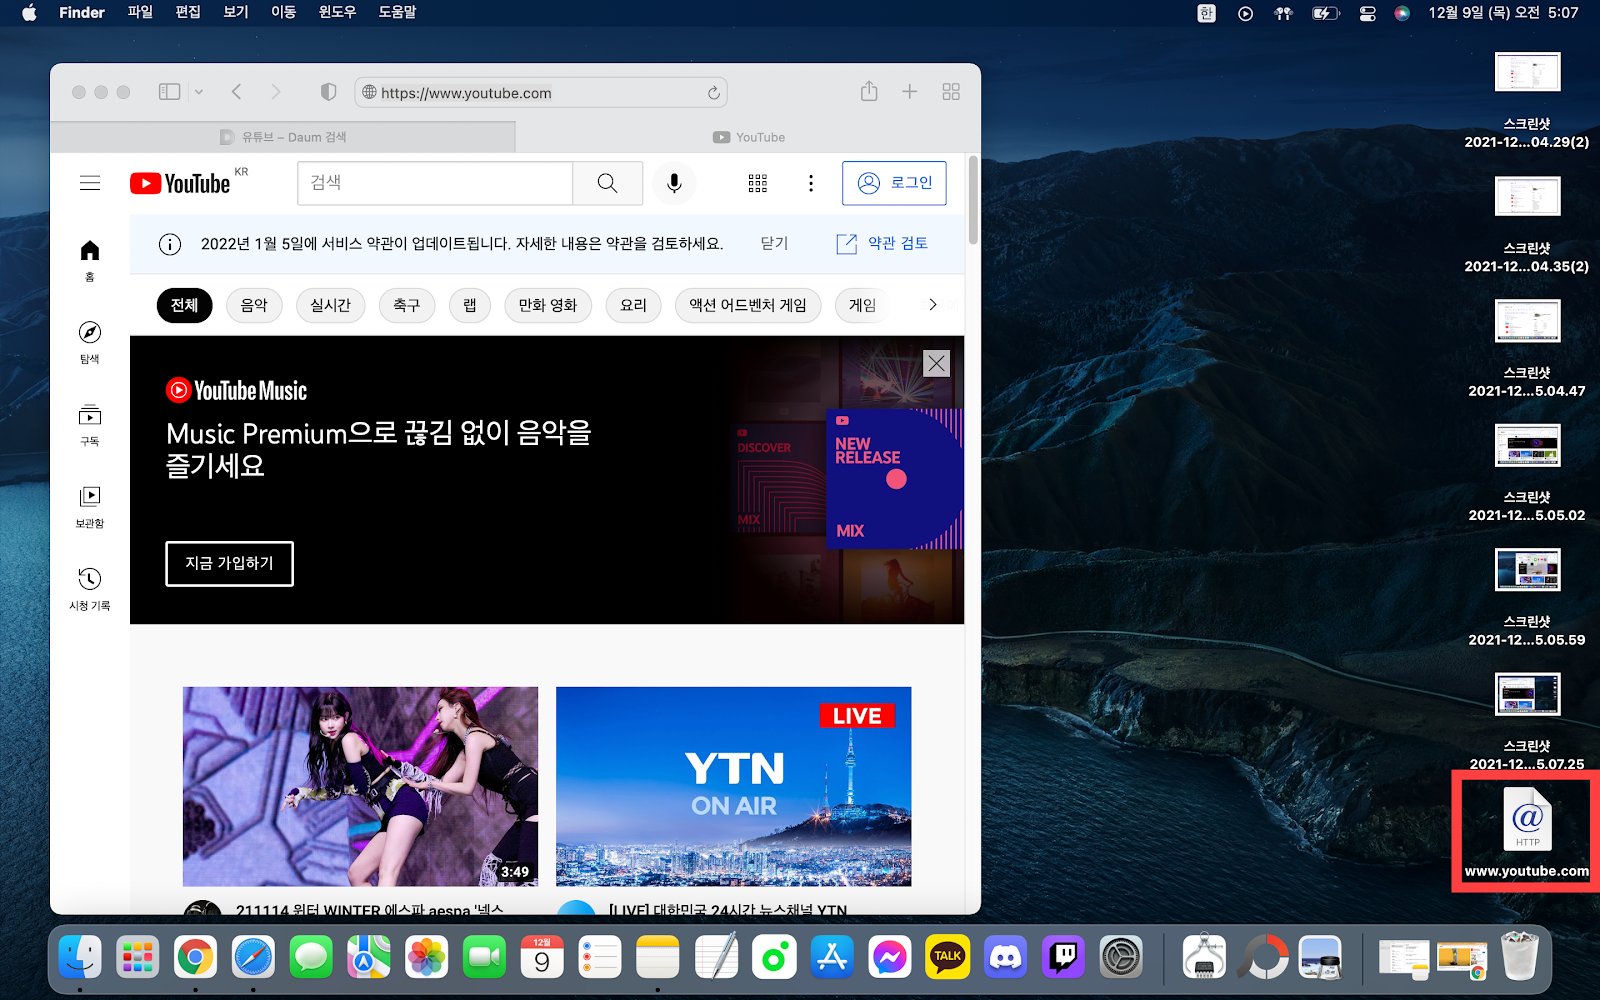Open watch history (시청 기록)
The width and height of the screenshot is (1600, 1000).
[90, 589]
